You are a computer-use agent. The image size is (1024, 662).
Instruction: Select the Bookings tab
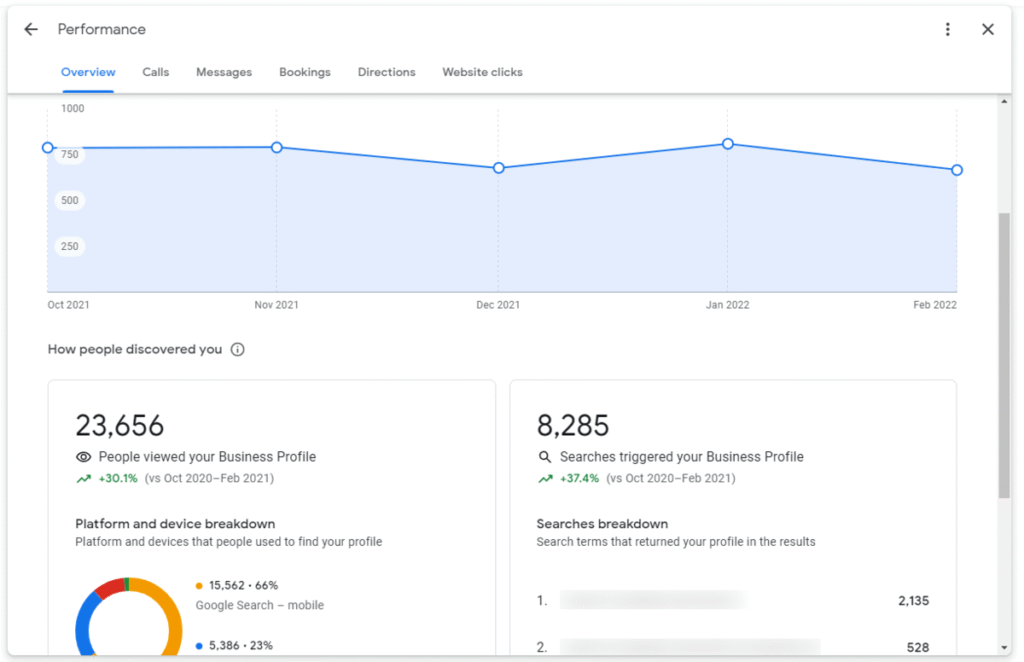[x=304, y=72]
